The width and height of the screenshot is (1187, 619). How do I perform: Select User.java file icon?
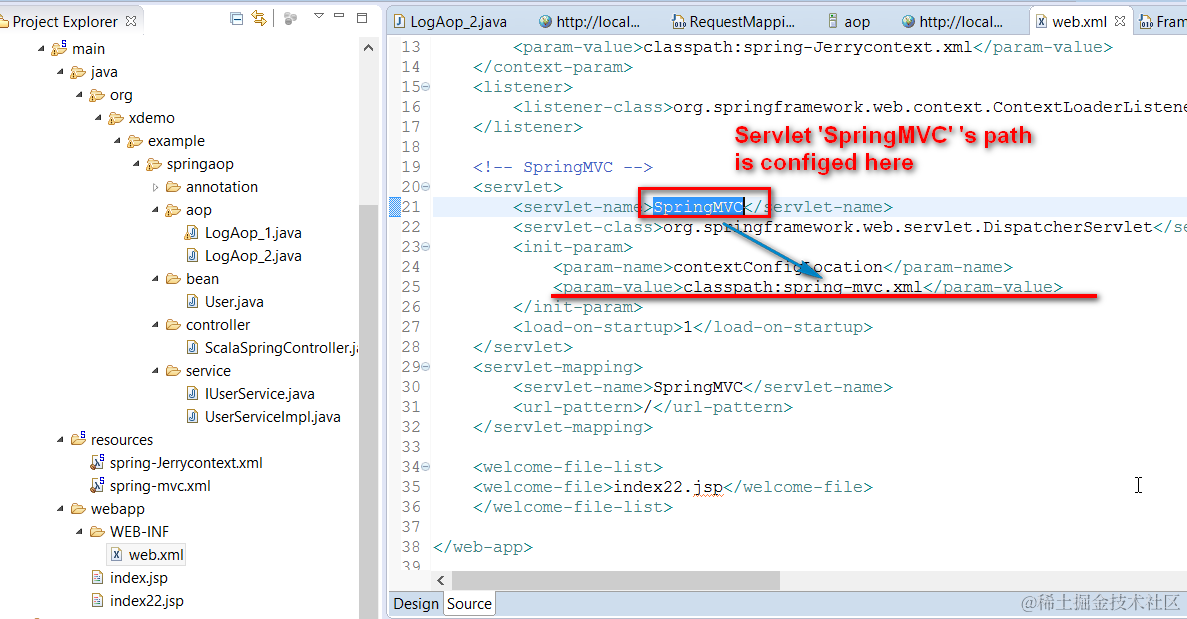(x=192, y=301)
